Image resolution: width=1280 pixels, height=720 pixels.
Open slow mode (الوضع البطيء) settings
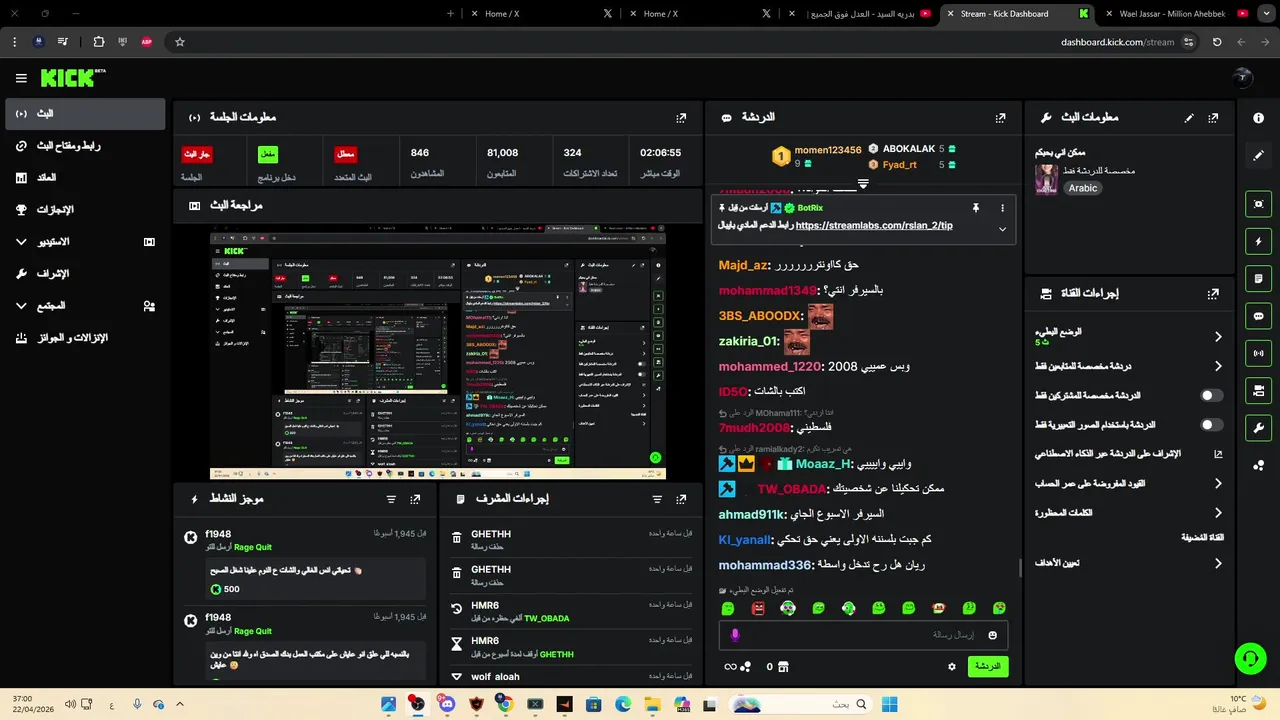point(1129,337)
